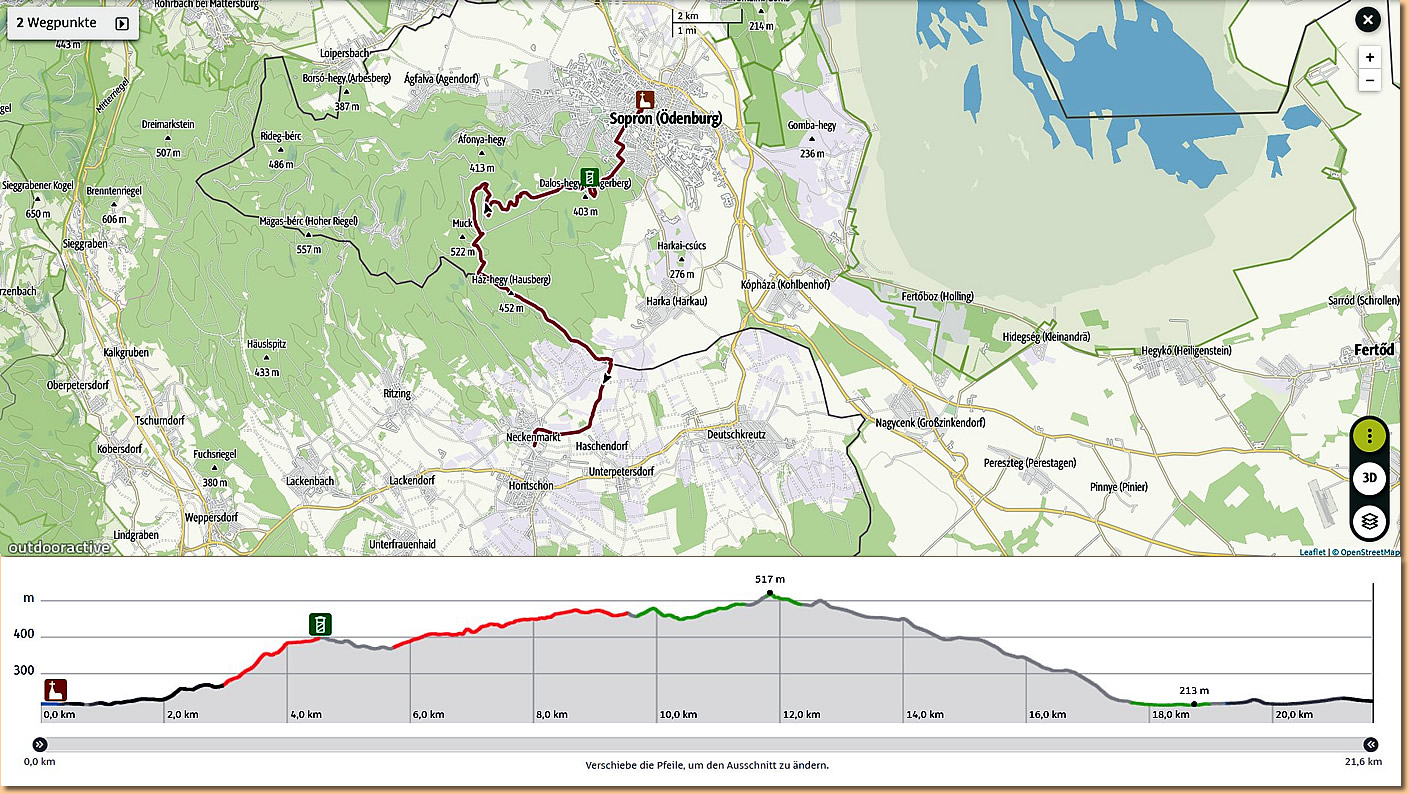This screenshot has height=794, width=1409.
Task: Zoom out with the minus button
Action: [x=1369, y=81]
